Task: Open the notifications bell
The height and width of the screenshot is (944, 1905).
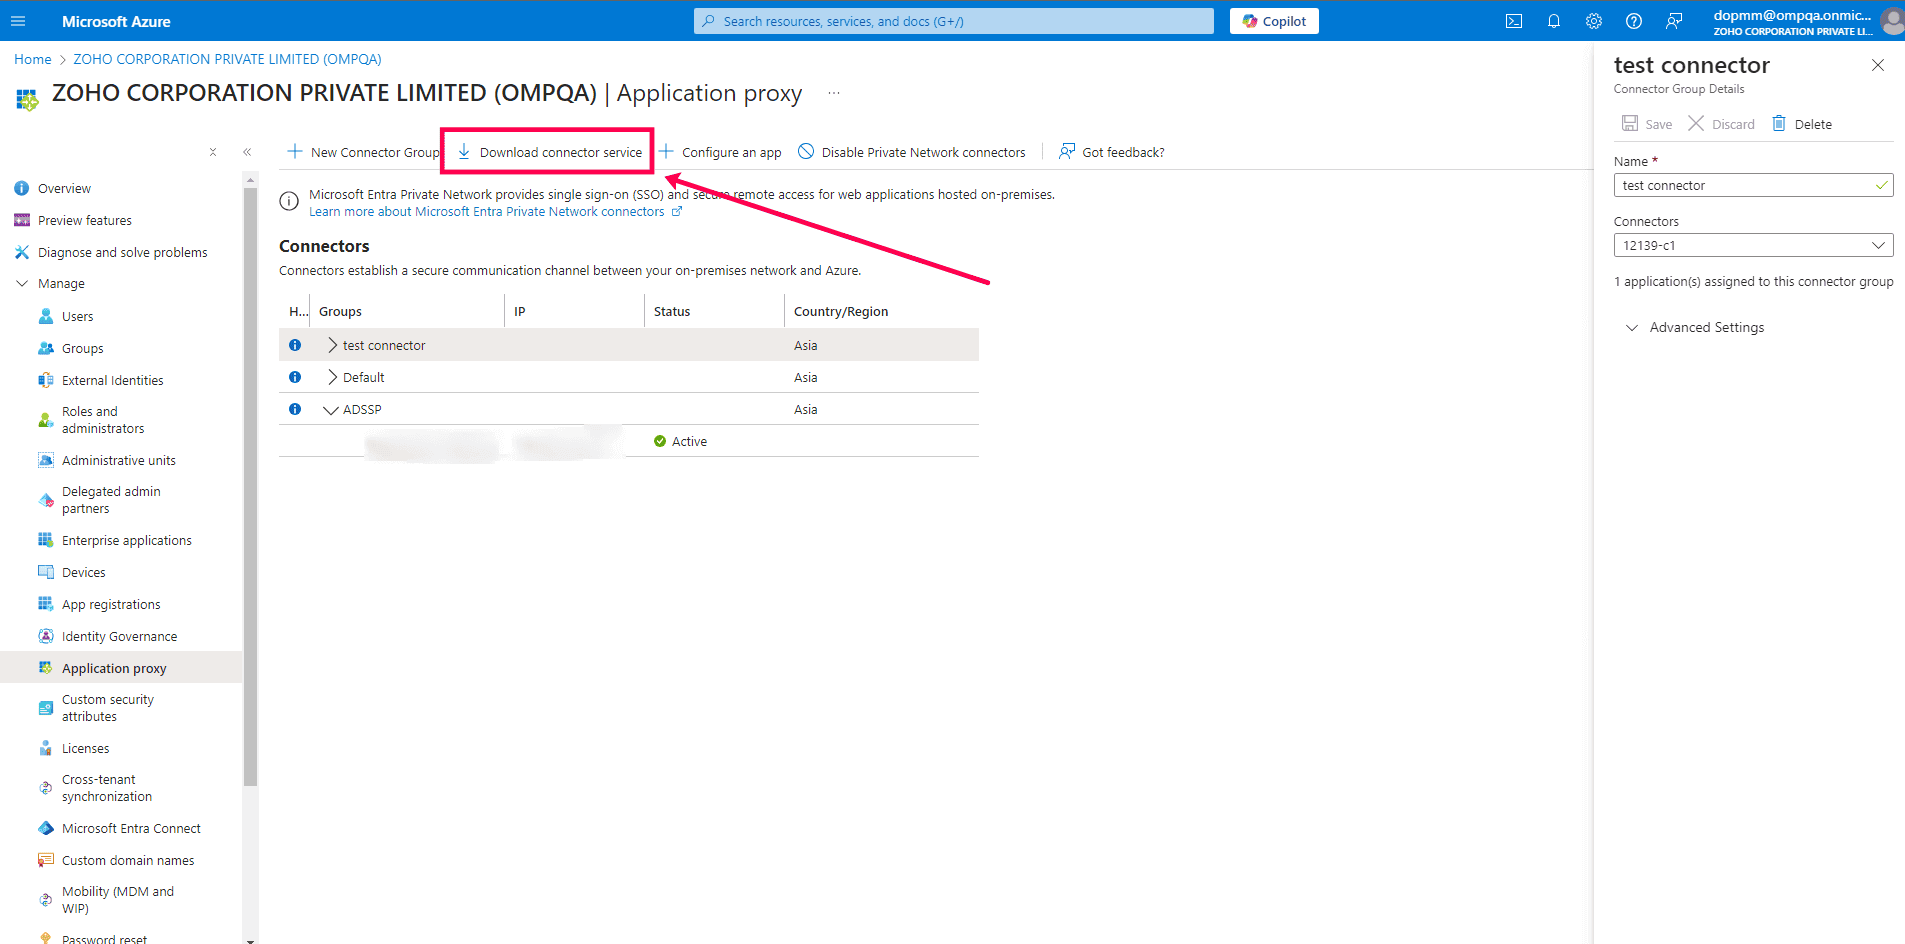Action: pyautogui.click(x=1554, y=21)
